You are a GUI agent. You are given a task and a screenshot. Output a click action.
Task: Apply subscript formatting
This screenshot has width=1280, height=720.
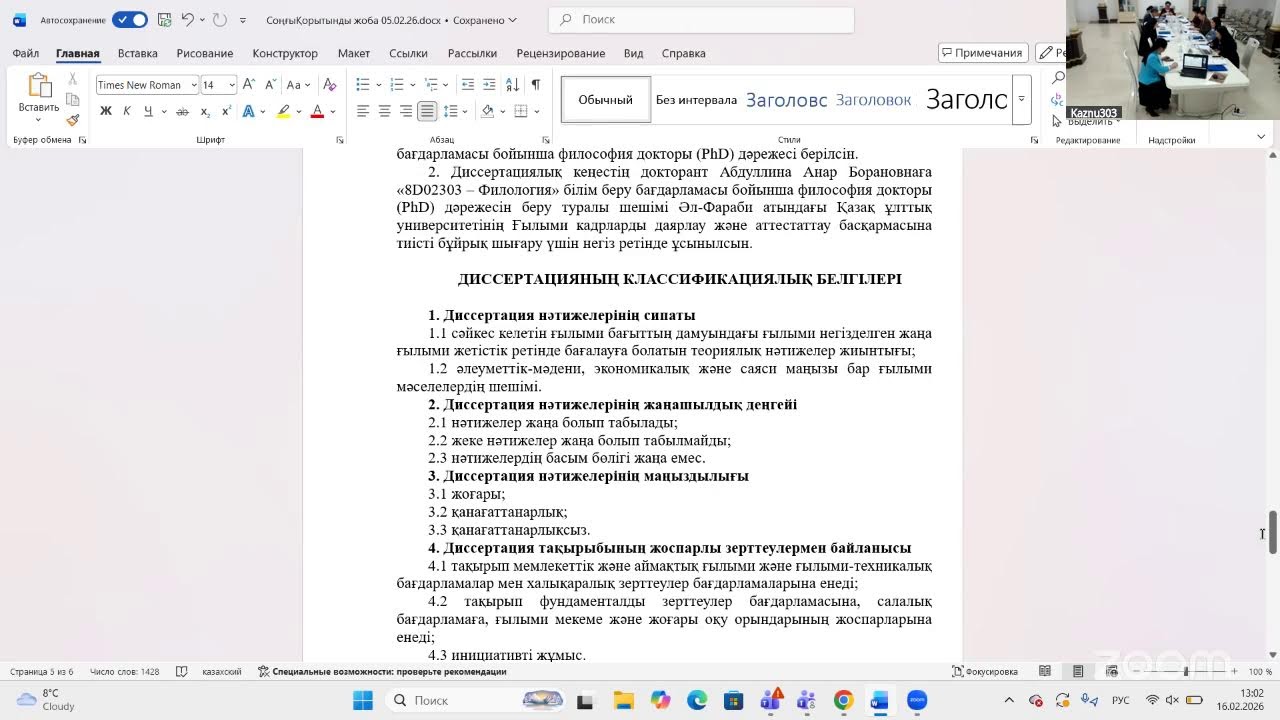205,111
